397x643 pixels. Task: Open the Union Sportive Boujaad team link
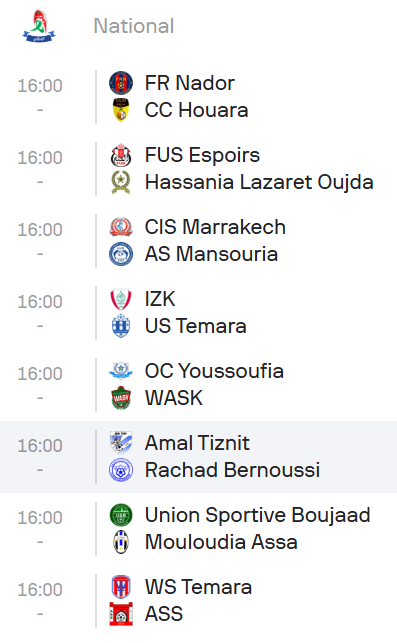pos(258,515)
